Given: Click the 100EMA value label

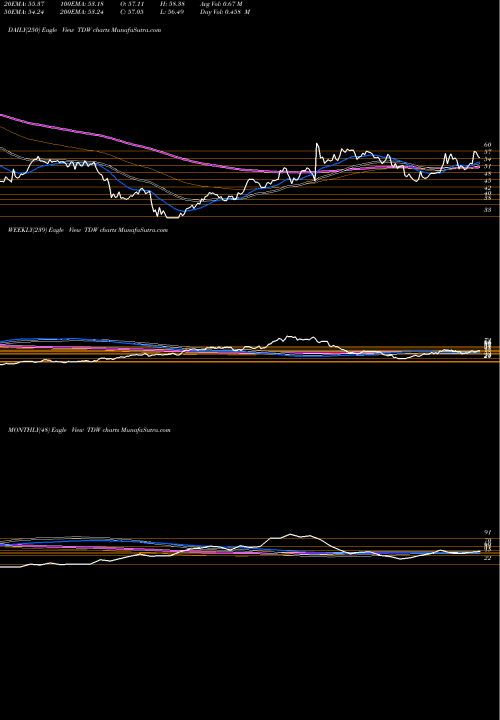Looking at the screenshot, I should point(83,4).
